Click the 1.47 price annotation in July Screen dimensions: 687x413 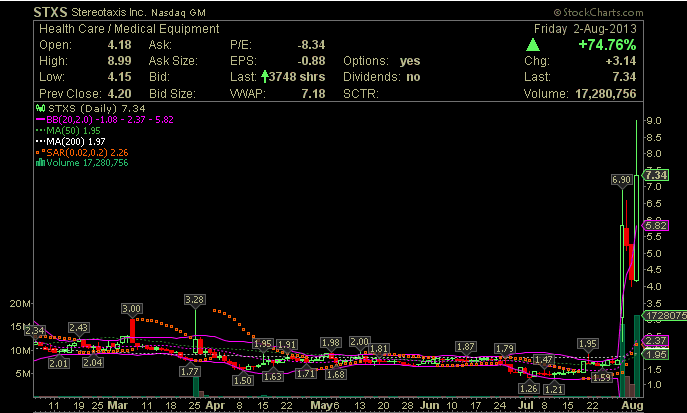point(543,360)
